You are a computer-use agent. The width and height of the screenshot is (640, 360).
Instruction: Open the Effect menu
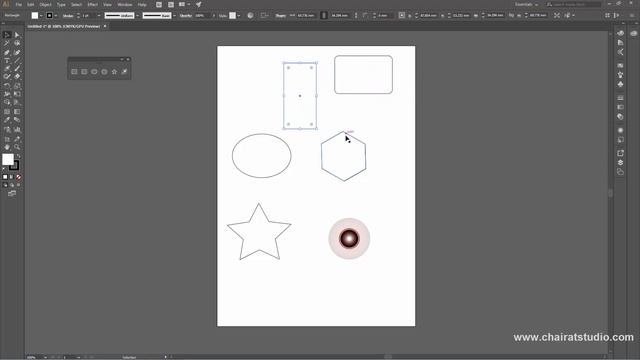93,4
